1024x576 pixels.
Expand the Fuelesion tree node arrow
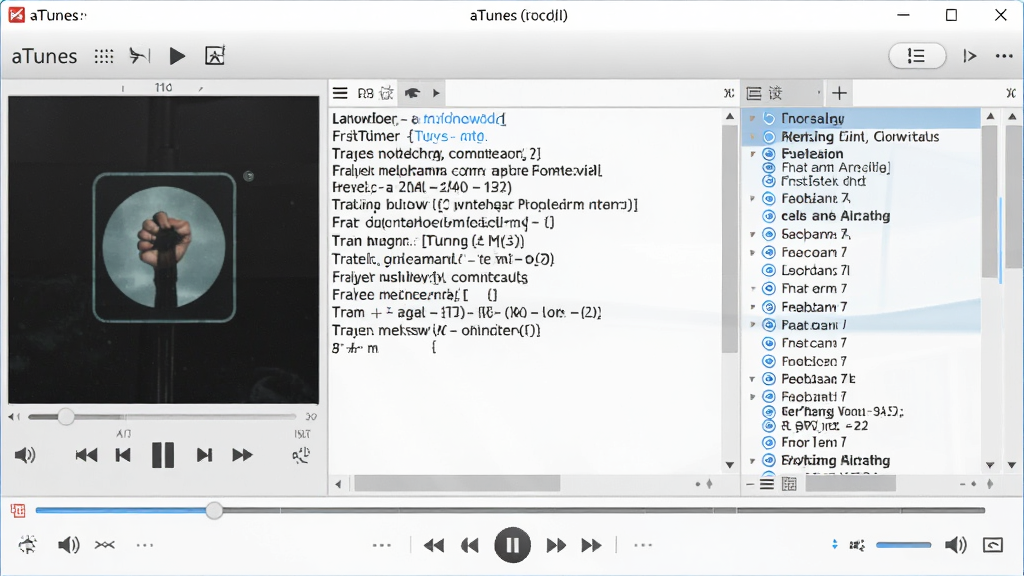point(753,154)
